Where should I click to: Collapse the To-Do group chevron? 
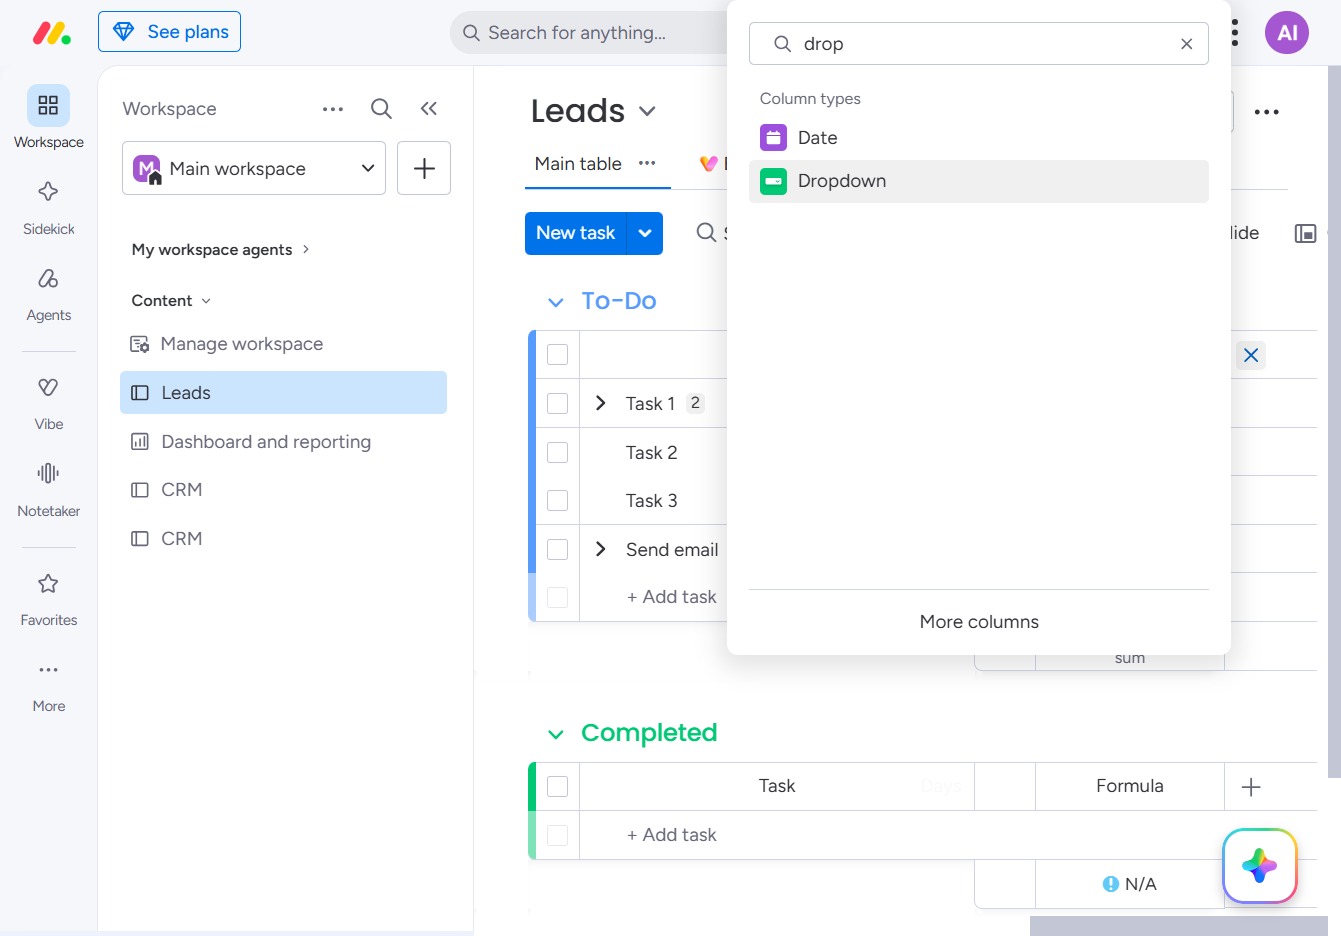click(556, 302)
